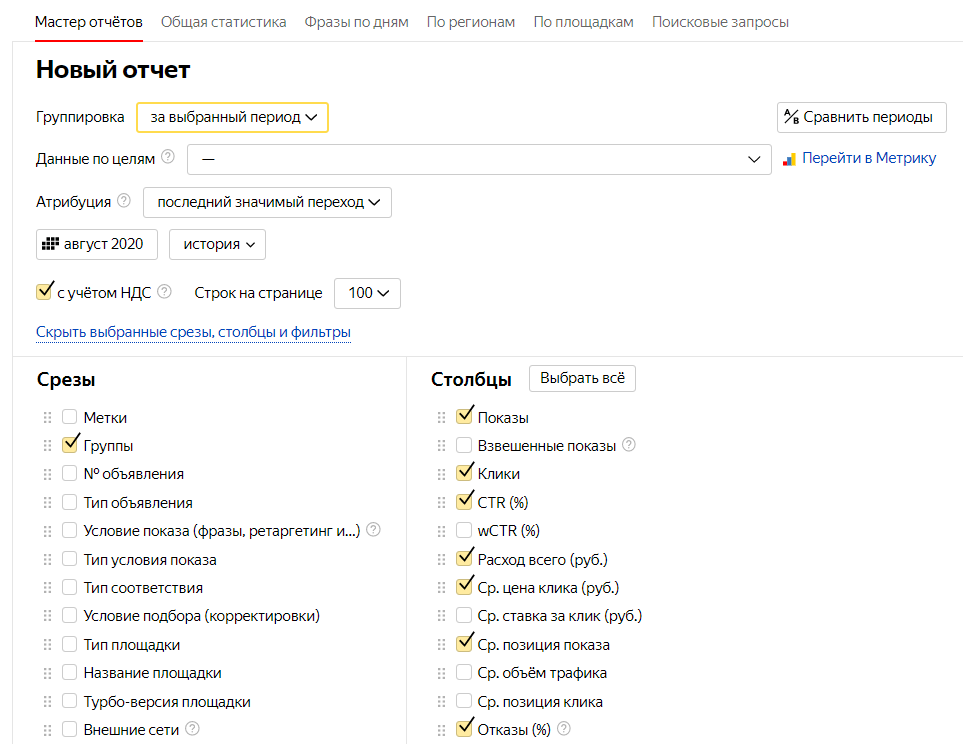This screenshot has height=744, width=963.
Task: Open the август 2020 date picker
Action: [x=97, y=245]
